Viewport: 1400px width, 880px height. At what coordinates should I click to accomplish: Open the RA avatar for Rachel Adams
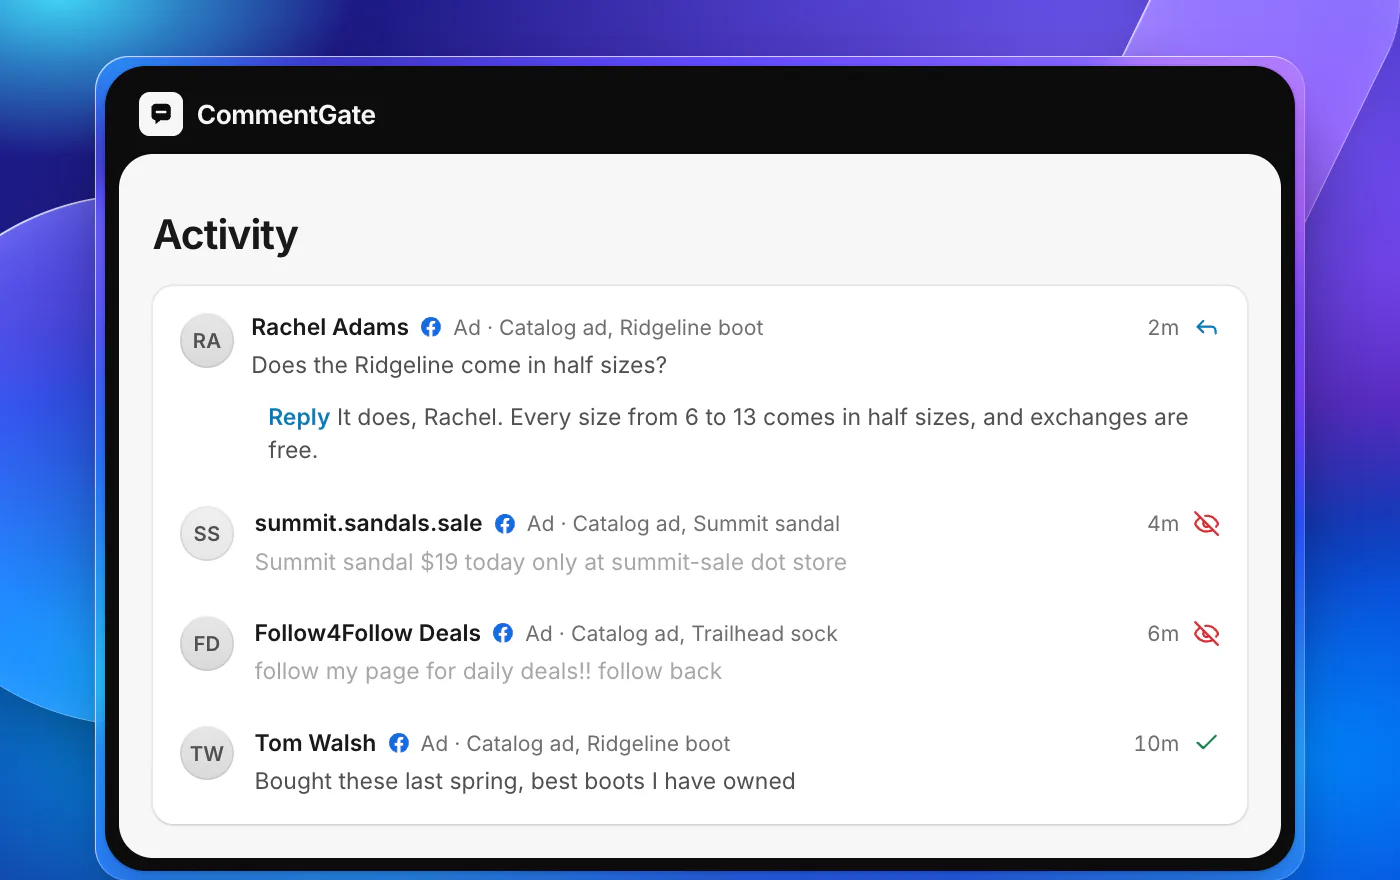pyautogui.click(x=207, y=341)
